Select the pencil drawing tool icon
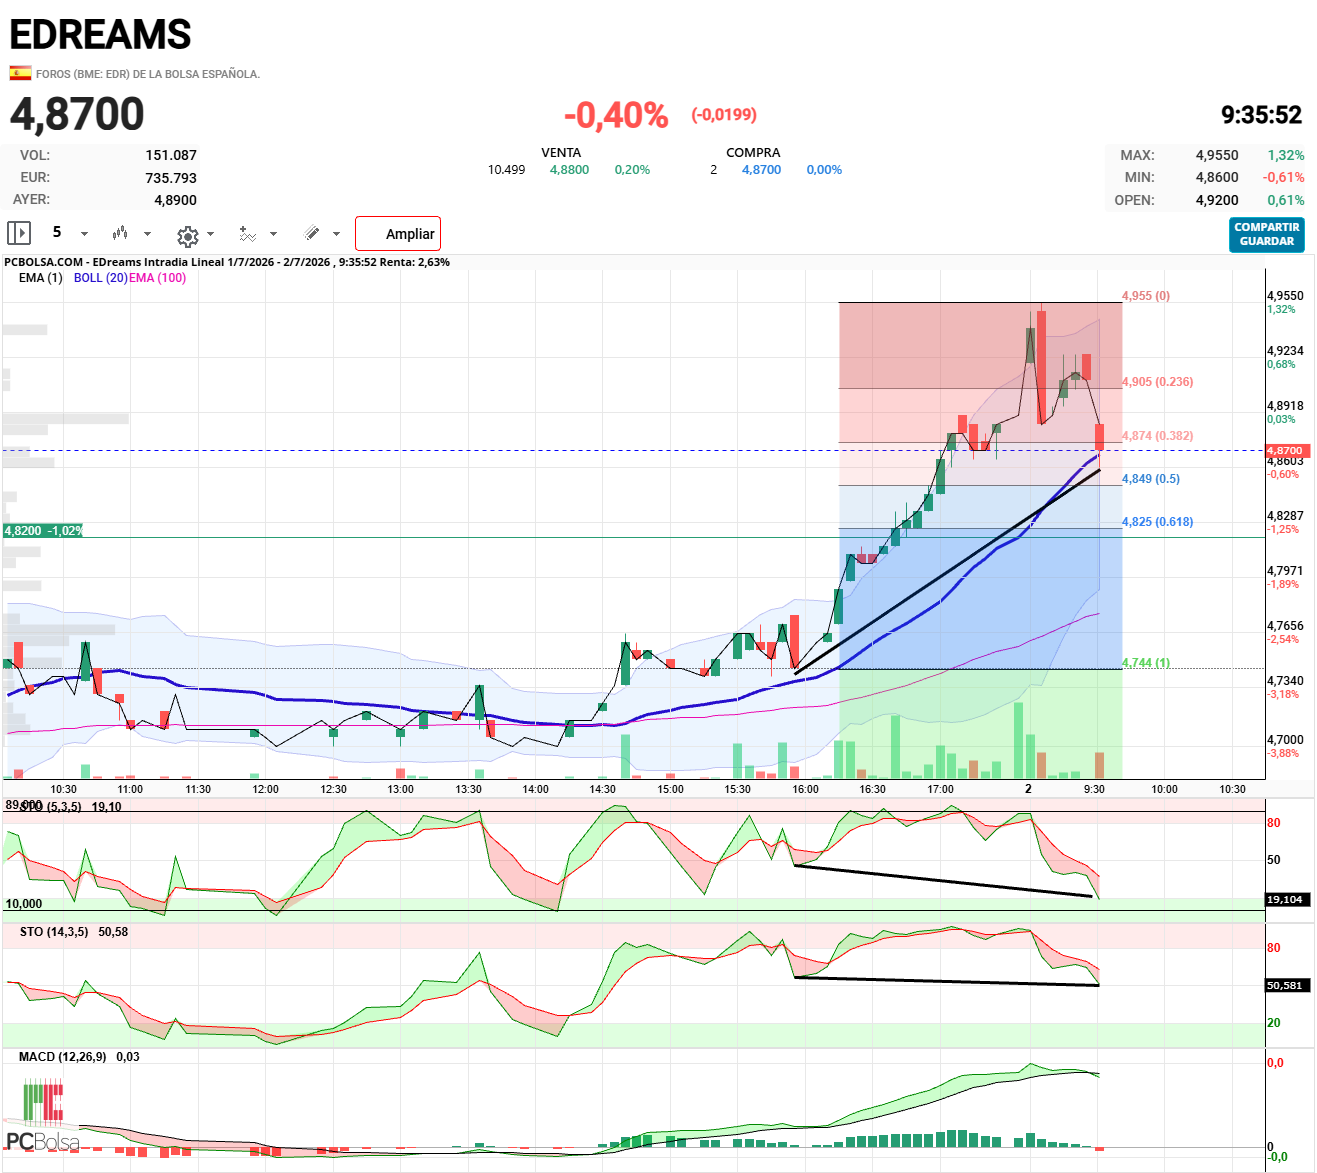This screenshot has width=1317, height=1173. (312, 233)
